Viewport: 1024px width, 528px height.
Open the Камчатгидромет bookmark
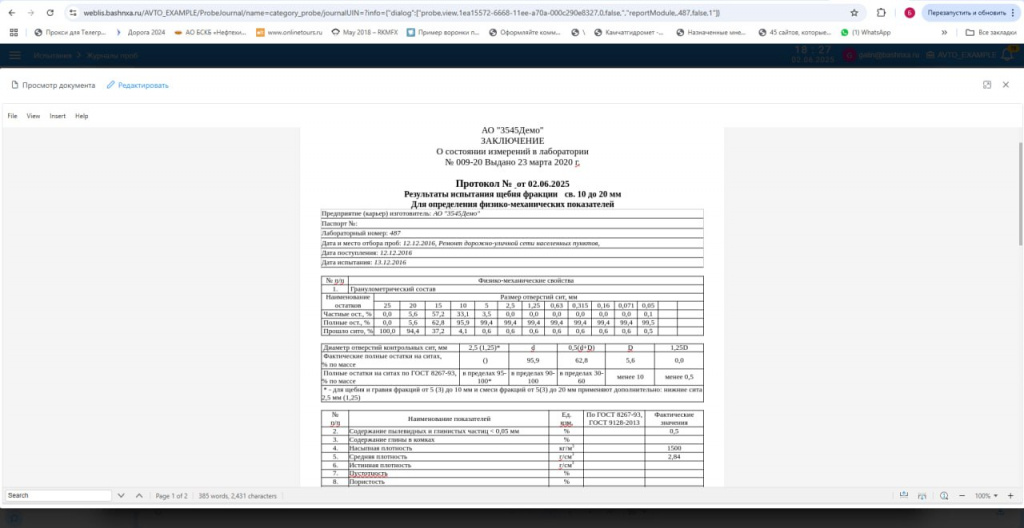[629, 32]
